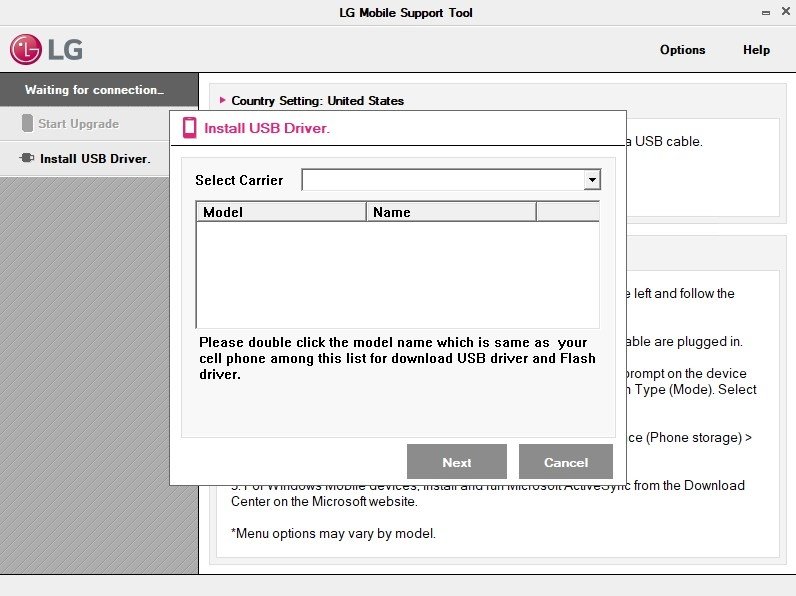Viewport: 796px width, 596px height.
Task: Click the USB plug icon in sidebar
Action: coord(27,158)
